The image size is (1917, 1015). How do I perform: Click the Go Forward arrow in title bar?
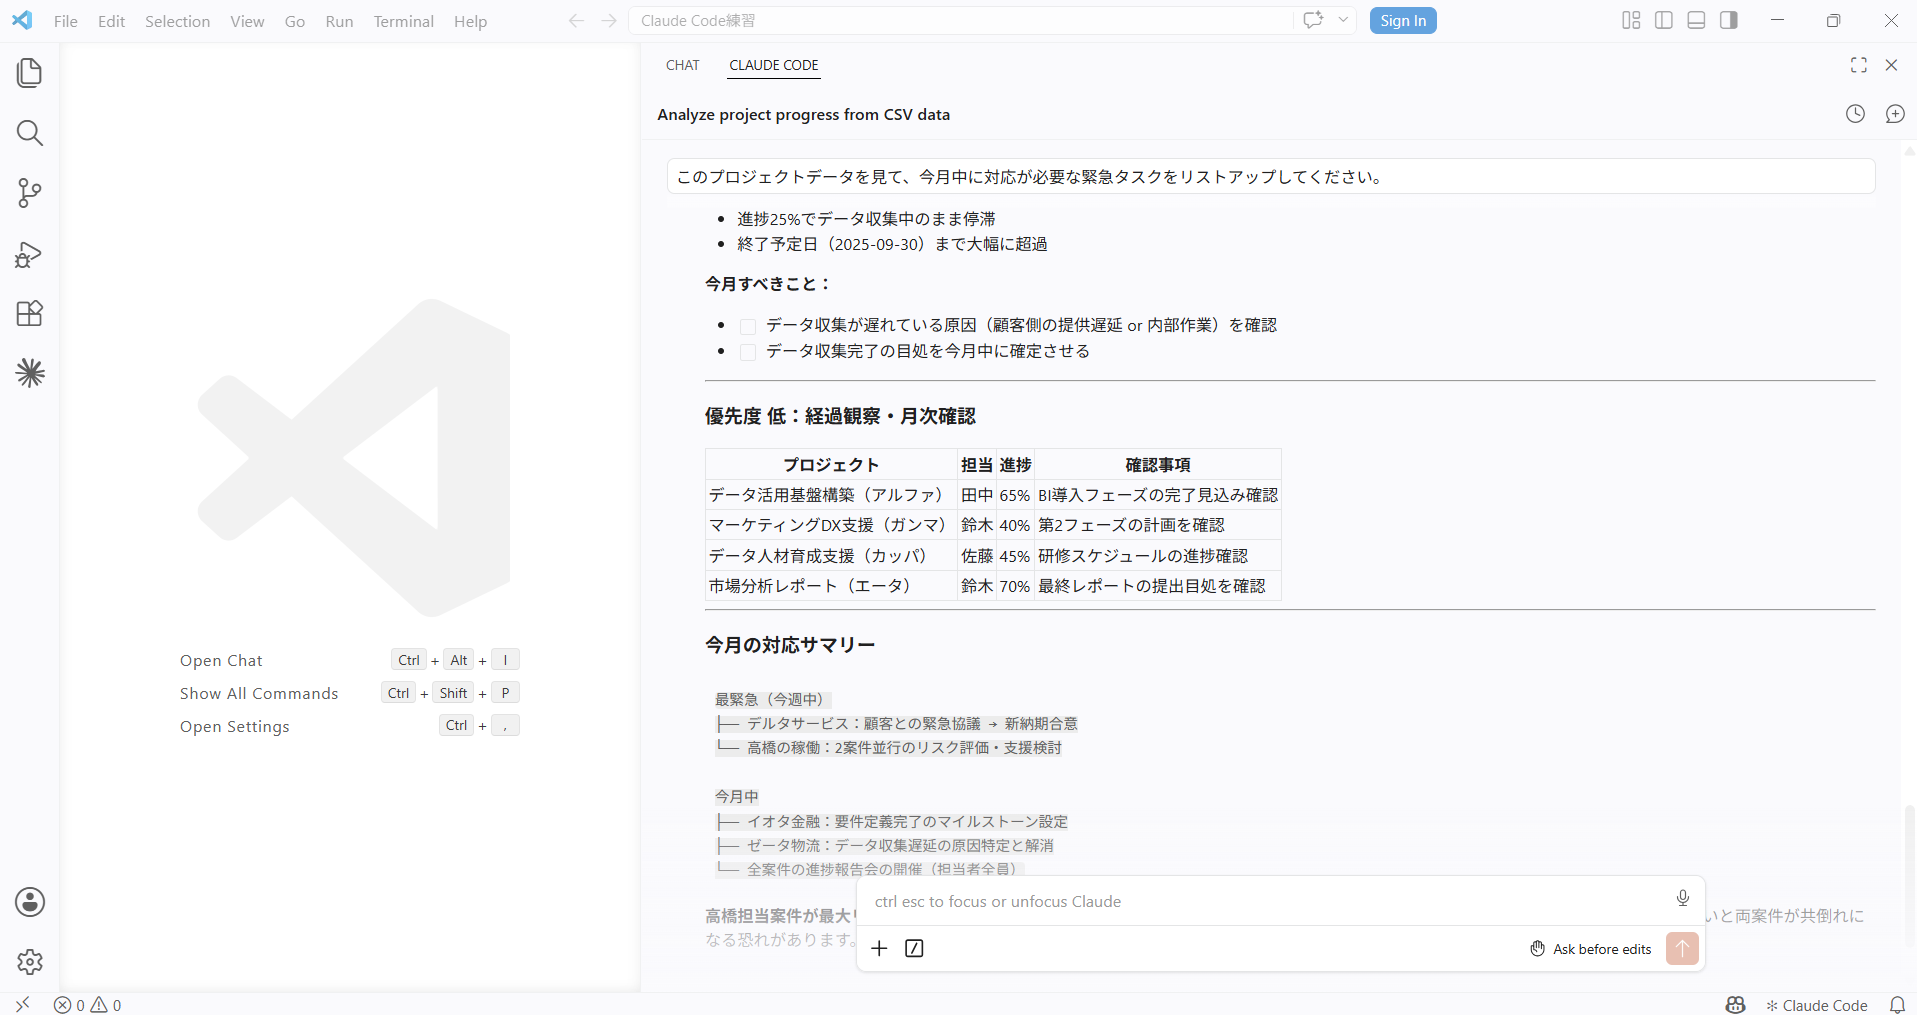pos(609,21)
